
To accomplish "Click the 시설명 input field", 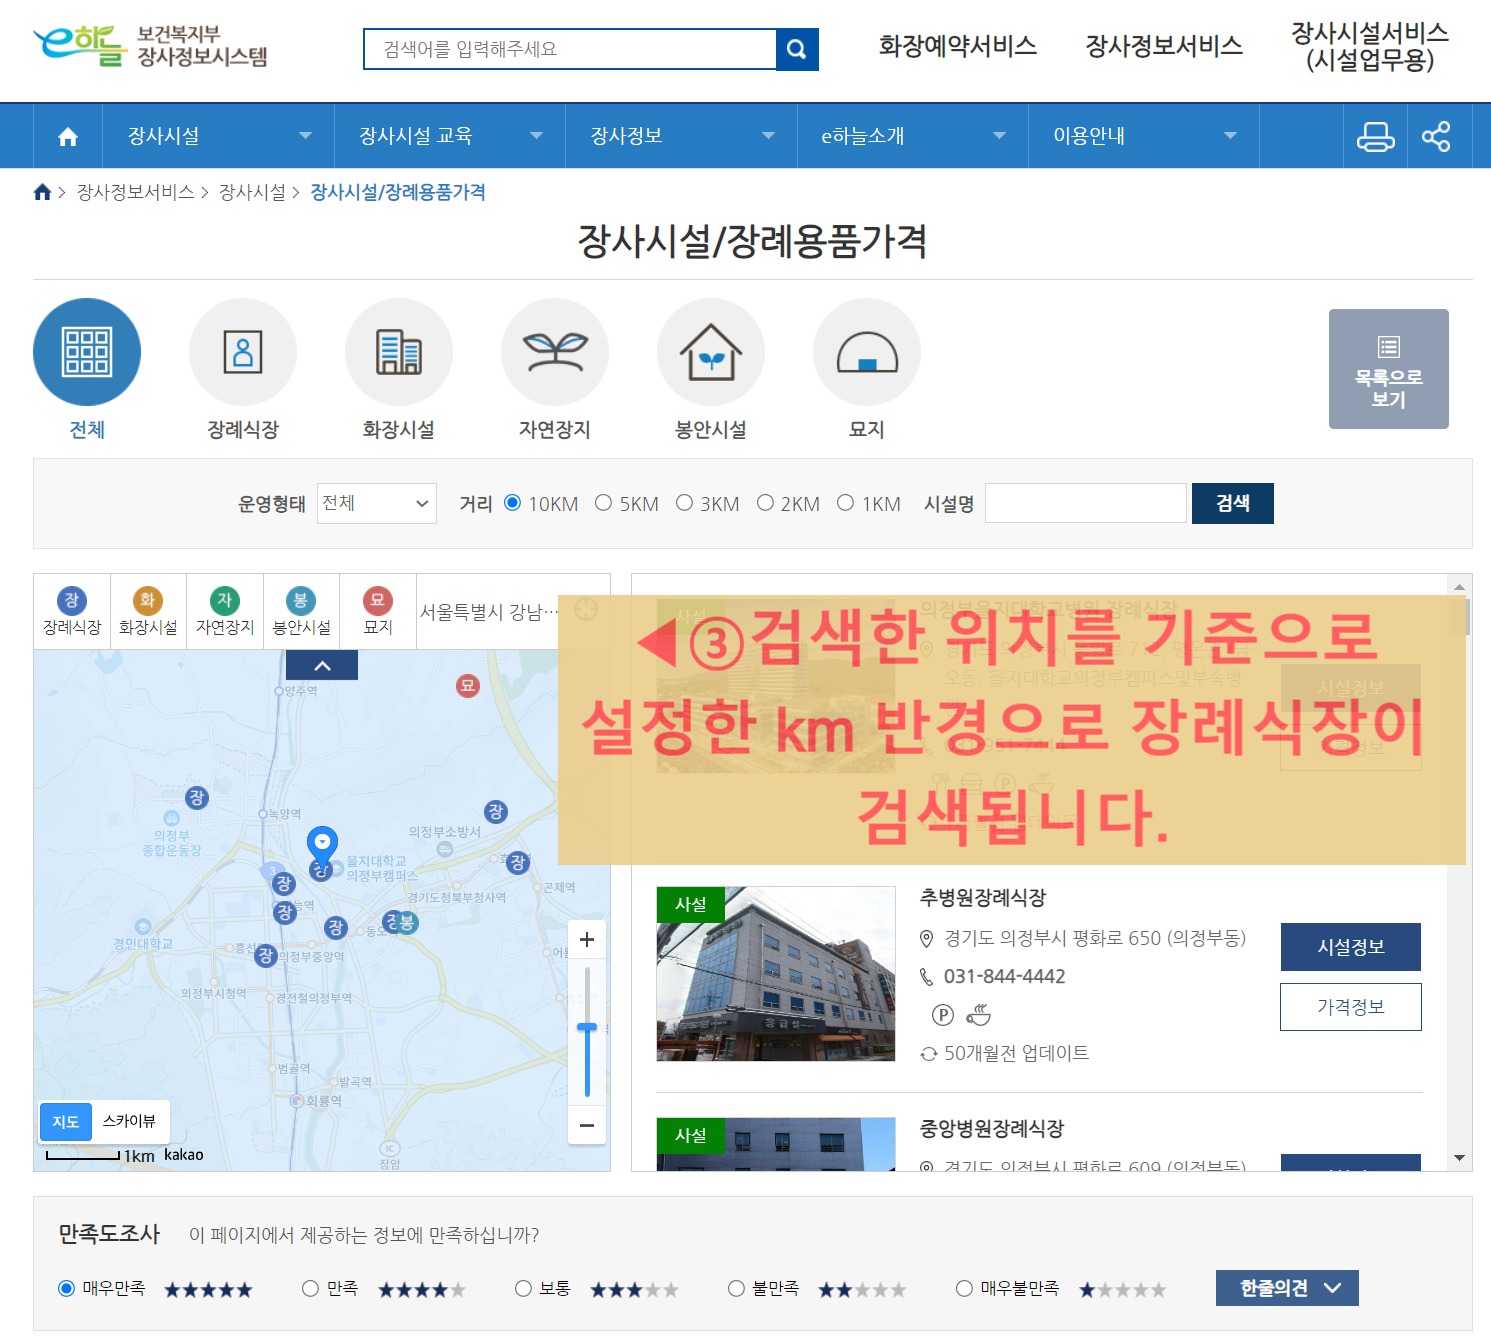I will [1086, 503].
